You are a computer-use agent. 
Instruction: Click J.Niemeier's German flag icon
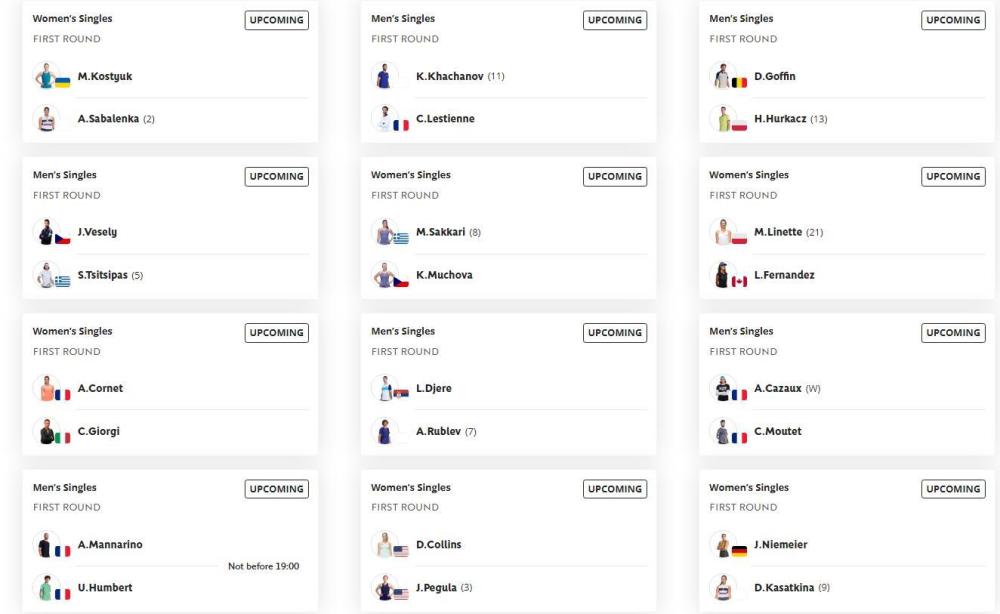(x=739, y=551)
